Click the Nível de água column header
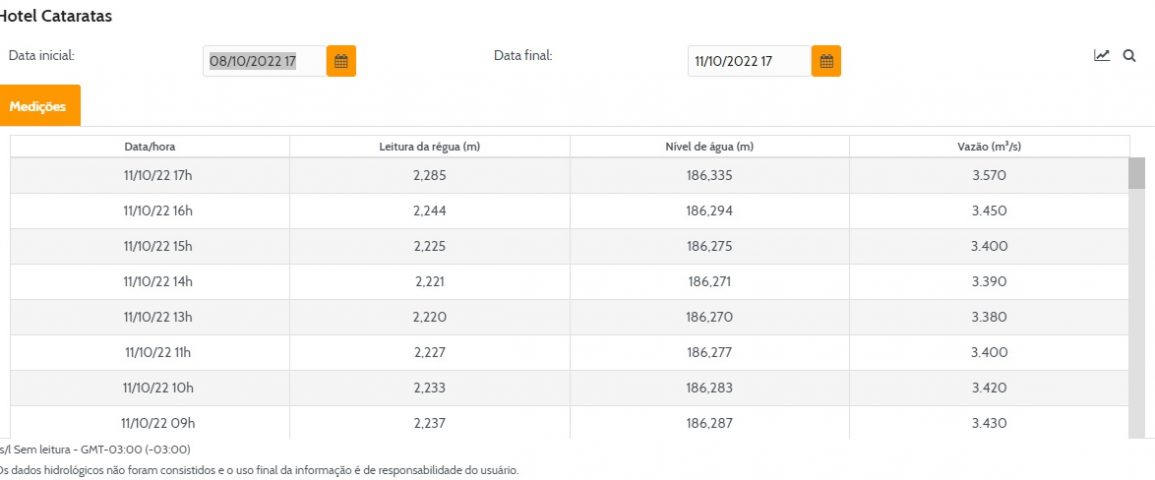The width and height of the screenshot is (1155, 480). [x=710, y=147]
